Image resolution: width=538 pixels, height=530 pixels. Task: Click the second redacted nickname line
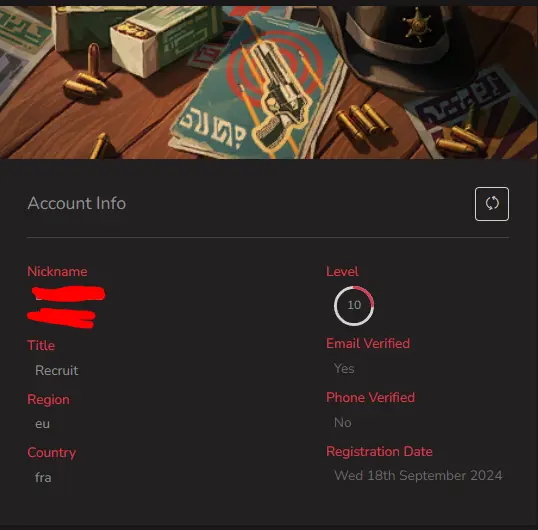61,318
